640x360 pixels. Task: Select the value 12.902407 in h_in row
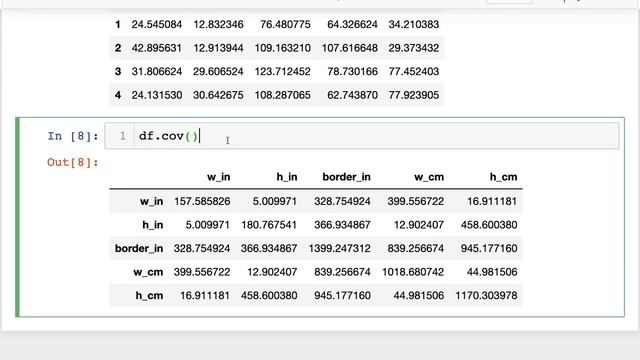tap(419, 225)
